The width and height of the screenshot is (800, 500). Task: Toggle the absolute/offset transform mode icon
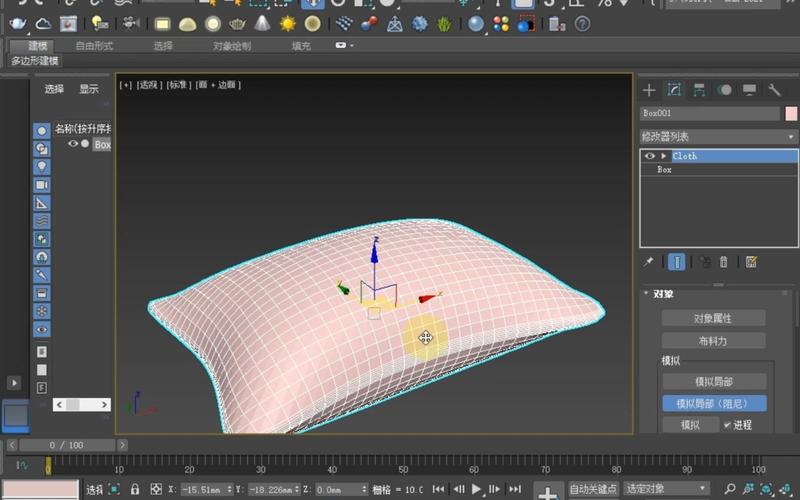[156, 489]
